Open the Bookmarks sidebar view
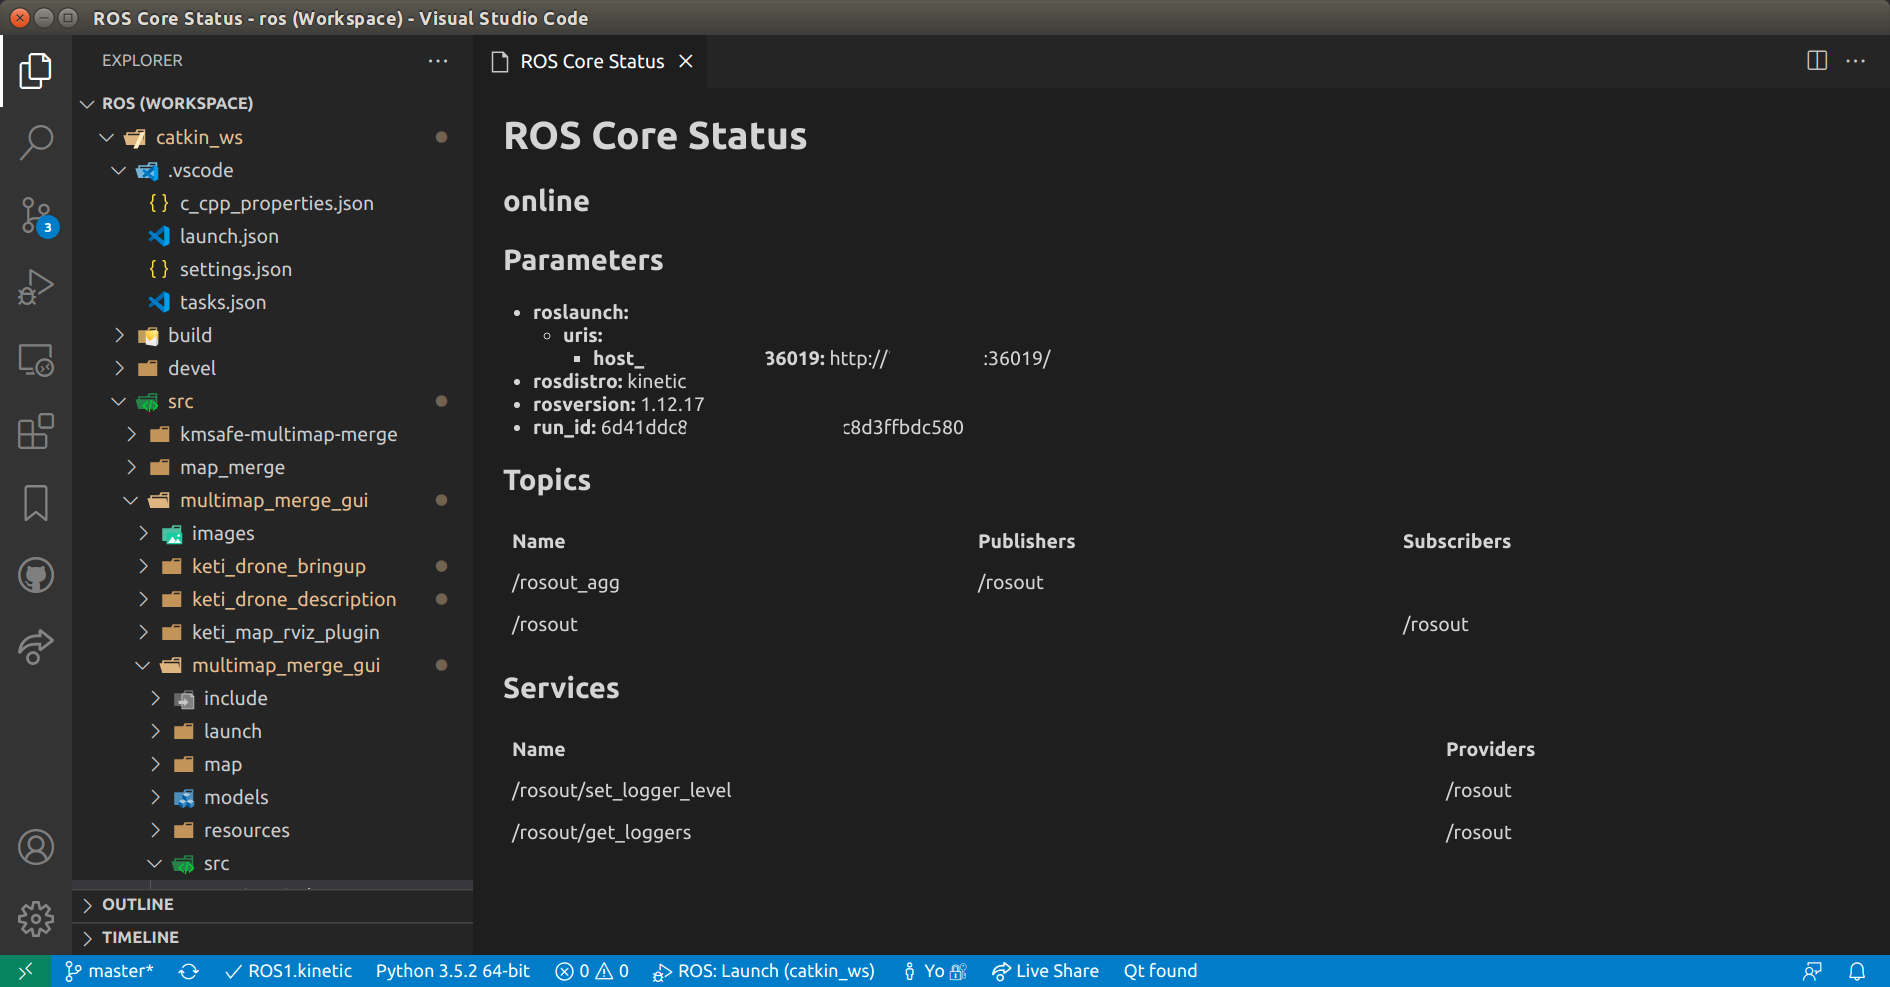1890x987 pixels. click(x=36, y=503)
